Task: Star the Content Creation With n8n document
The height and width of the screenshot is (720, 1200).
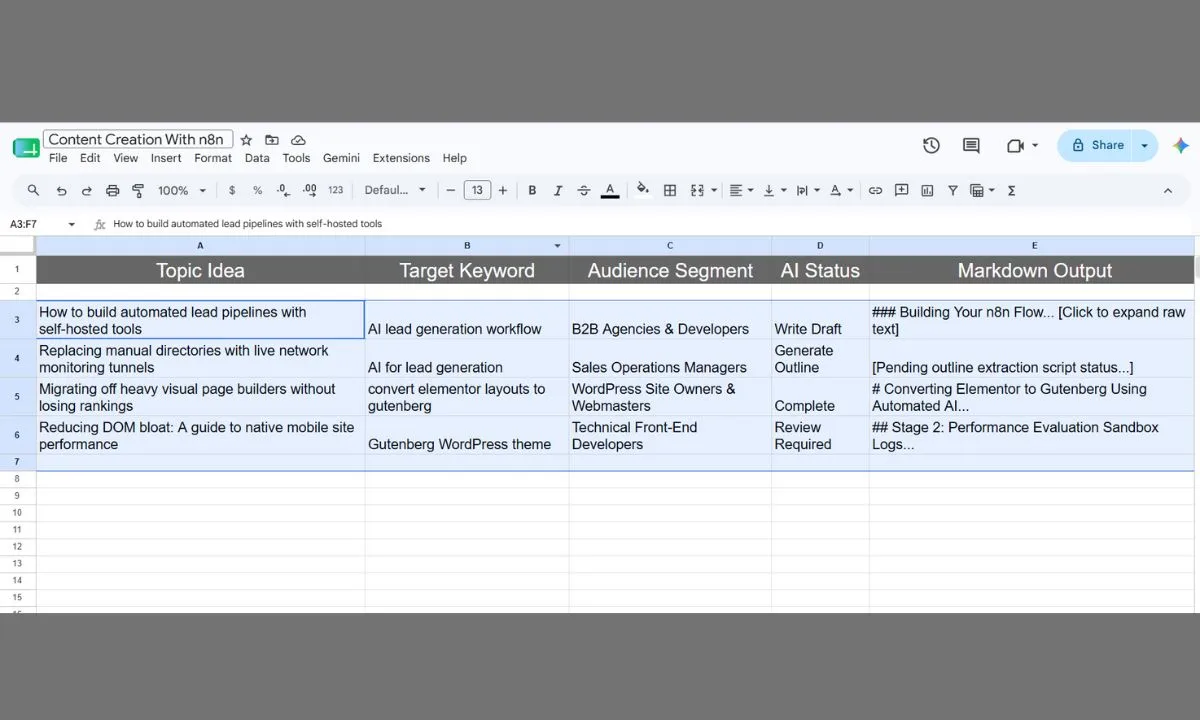Action: 246,140
